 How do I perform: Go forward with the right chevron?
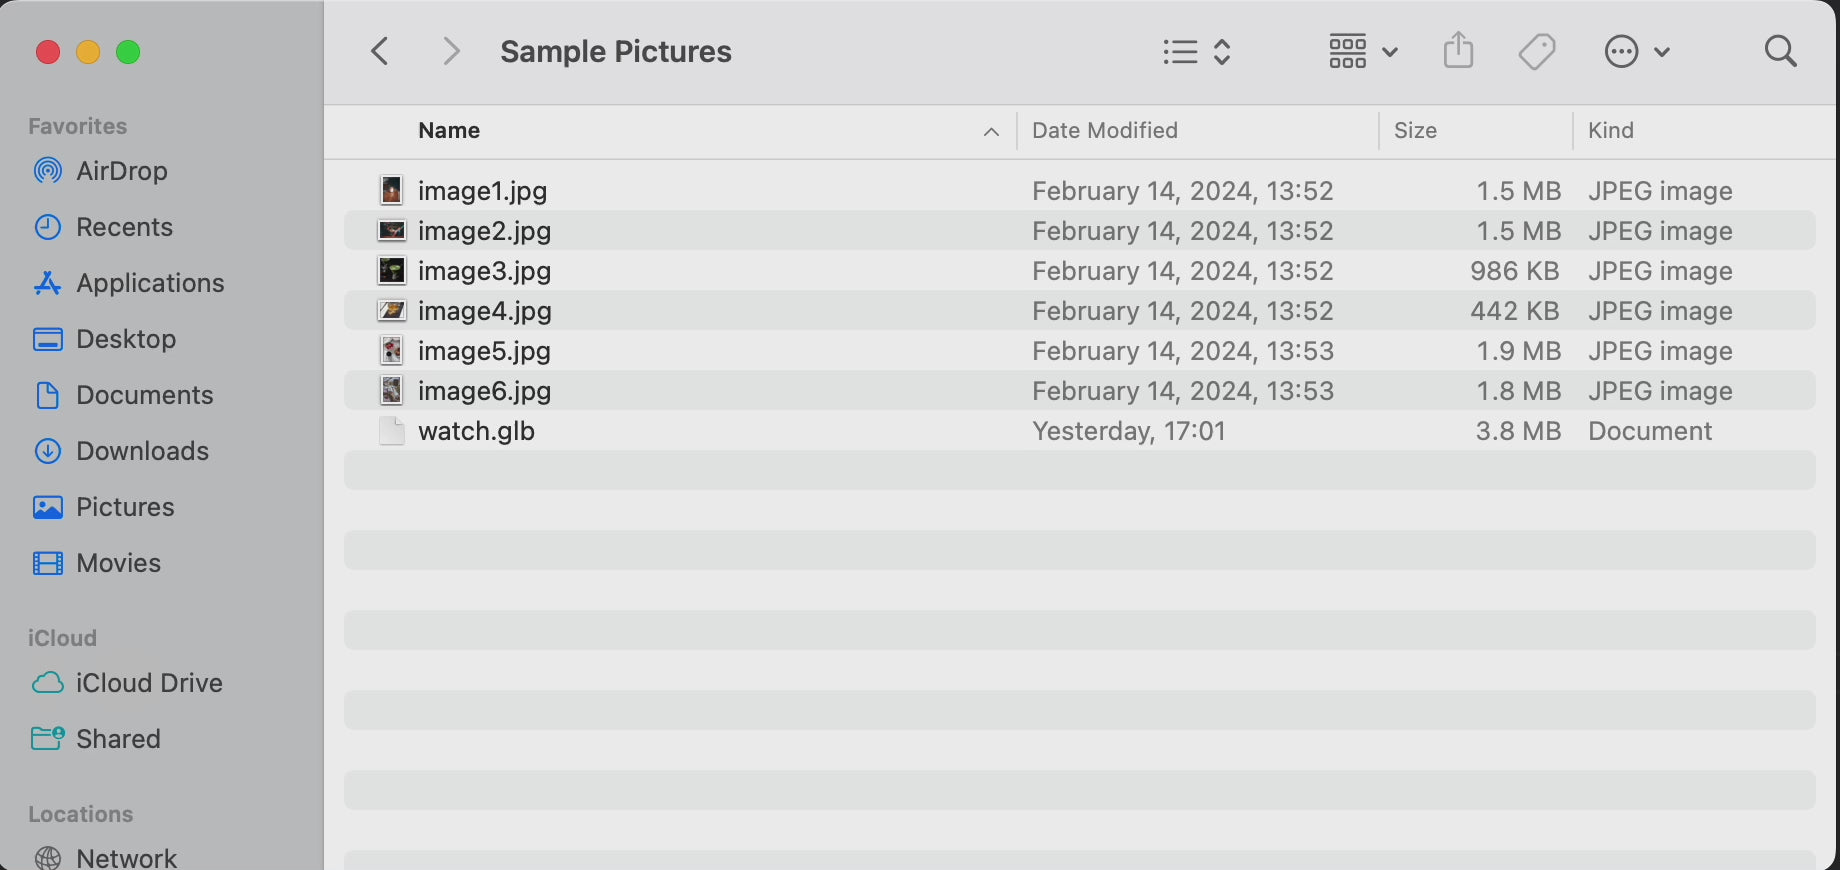coord(452,51)
